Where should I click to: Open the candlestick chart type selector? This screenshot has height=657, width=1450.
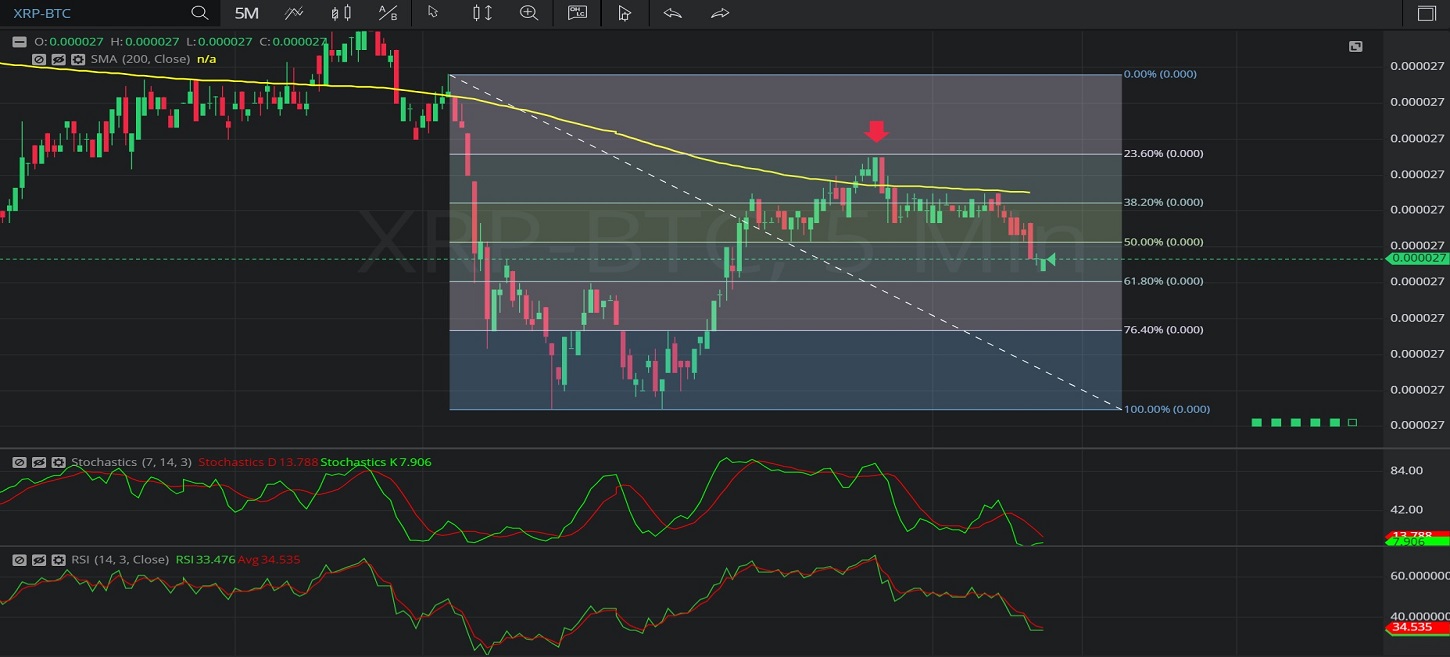(x=341, y=13)
